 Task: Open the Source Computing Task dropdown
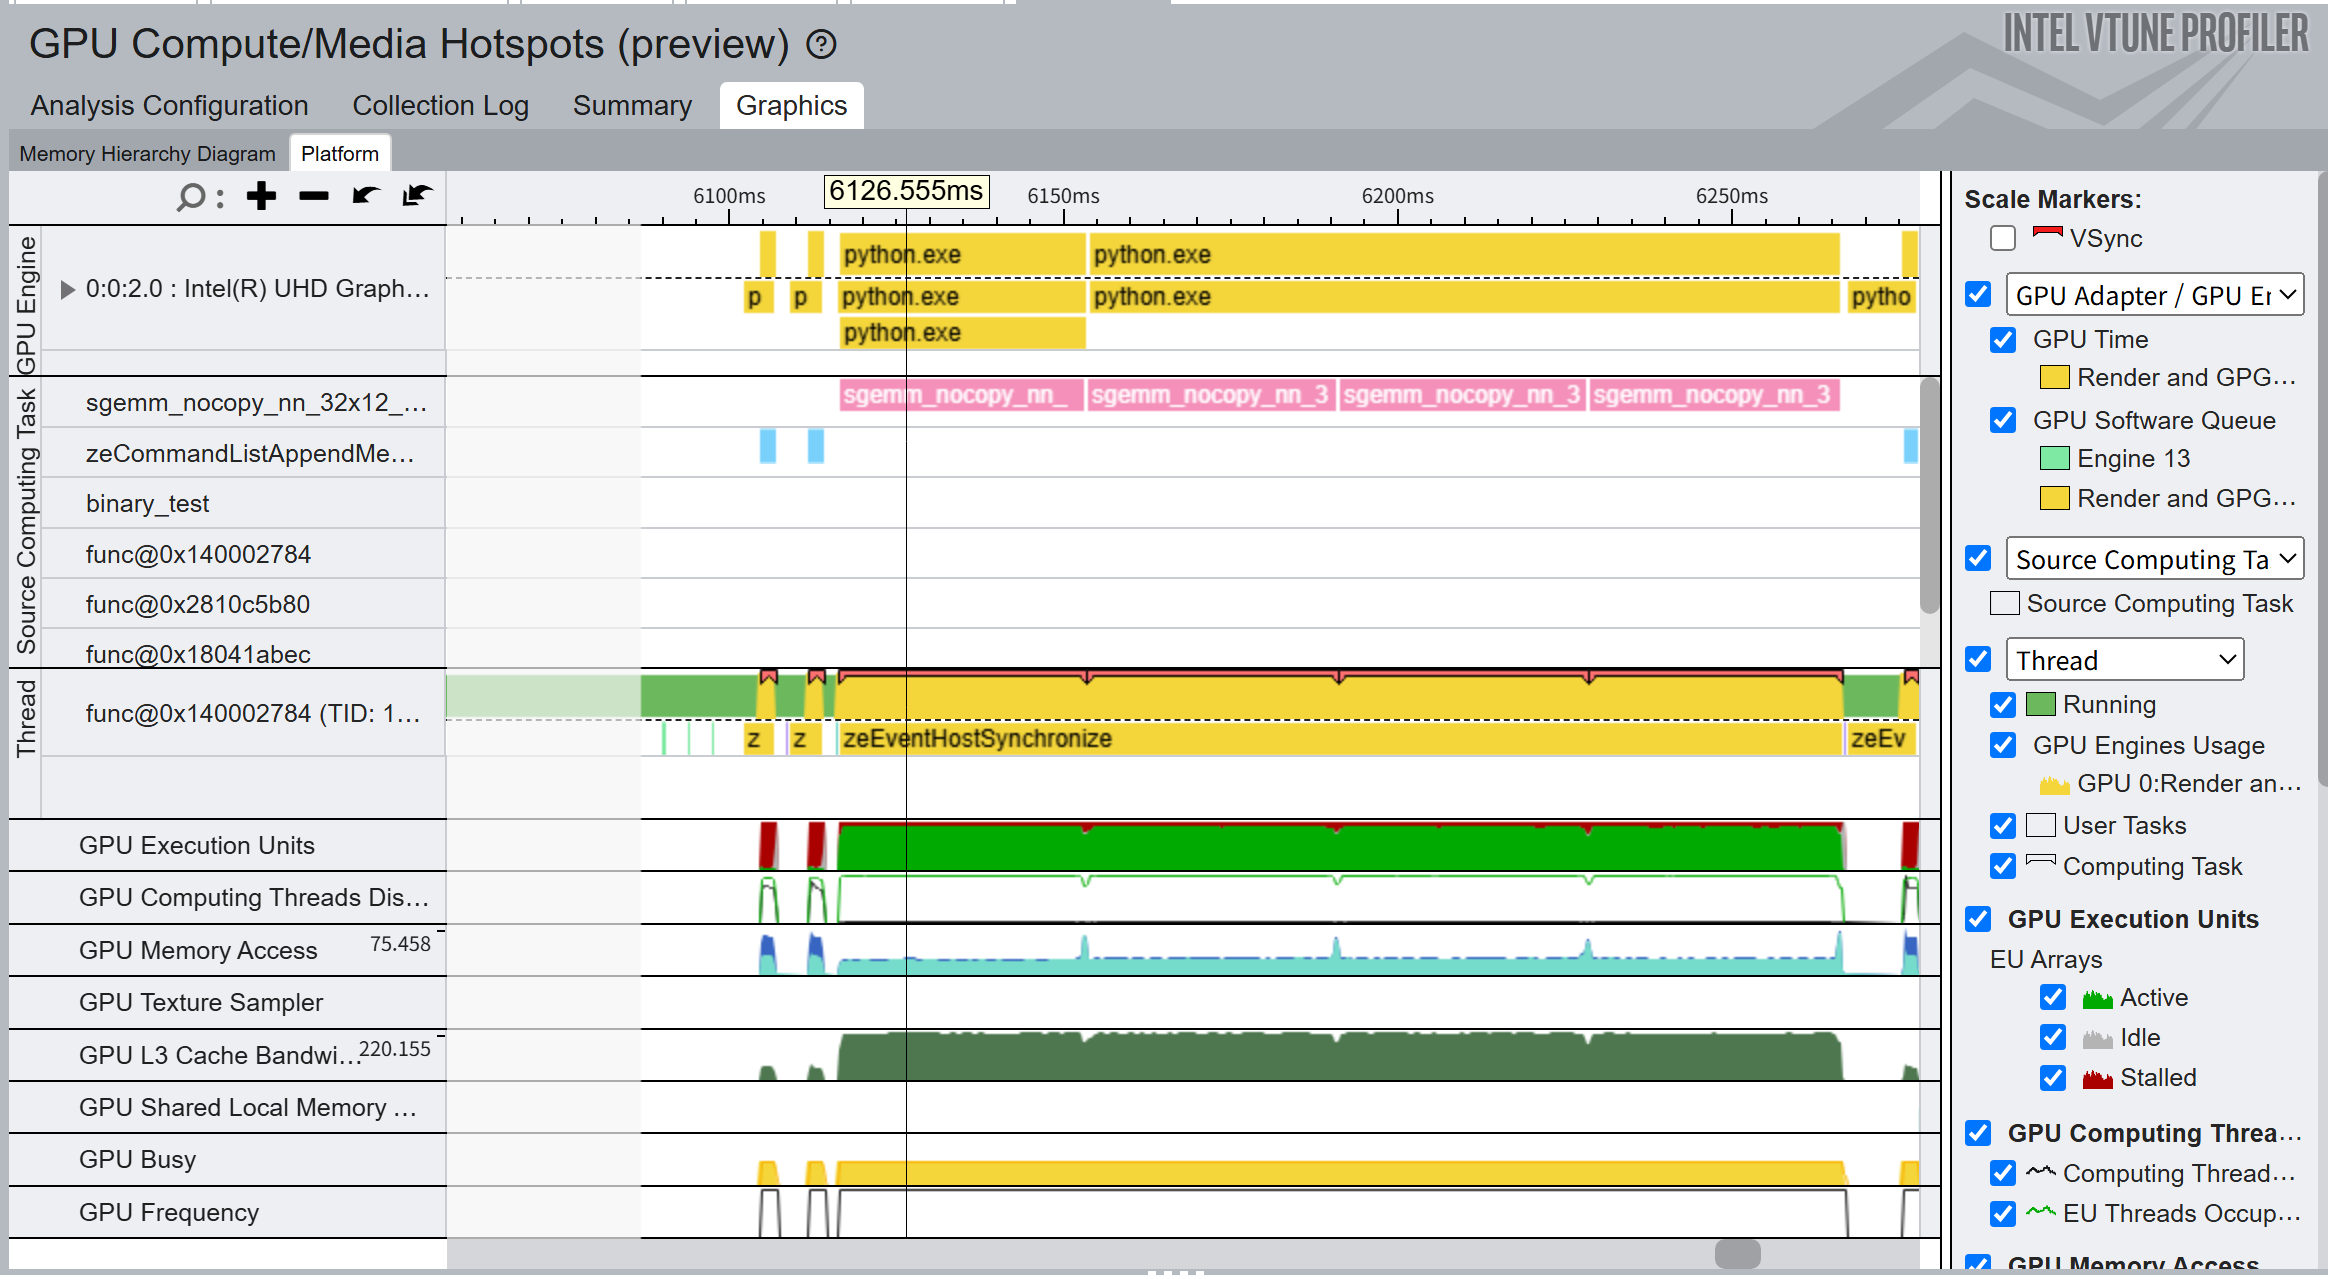2155,559
